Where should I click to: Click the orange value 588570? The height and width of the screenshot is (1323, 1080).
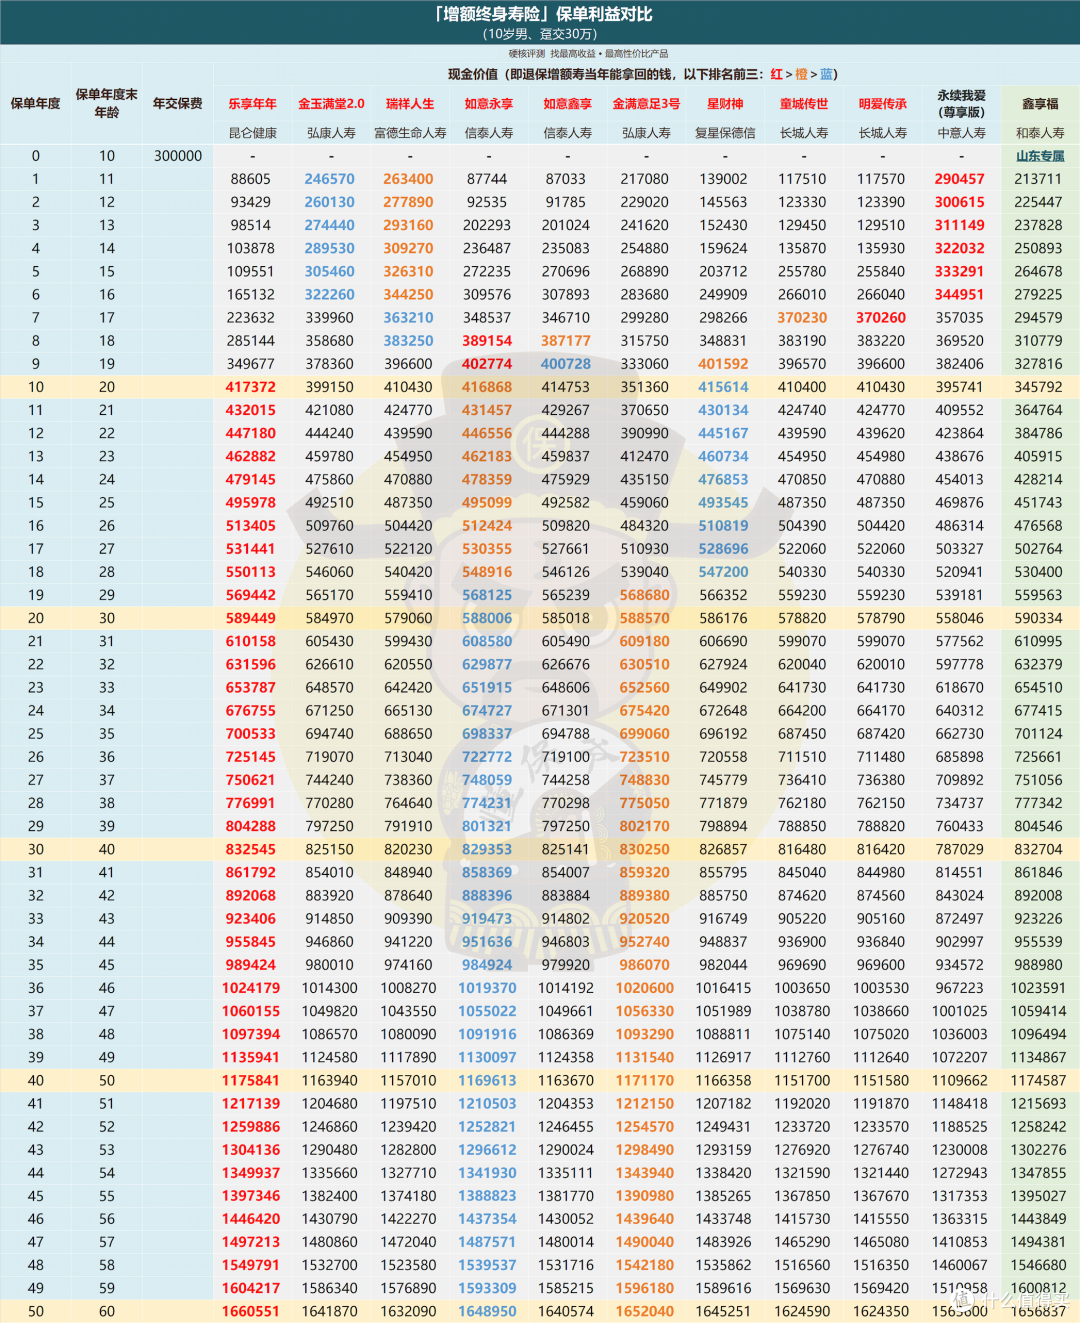[x=645, y=618]
